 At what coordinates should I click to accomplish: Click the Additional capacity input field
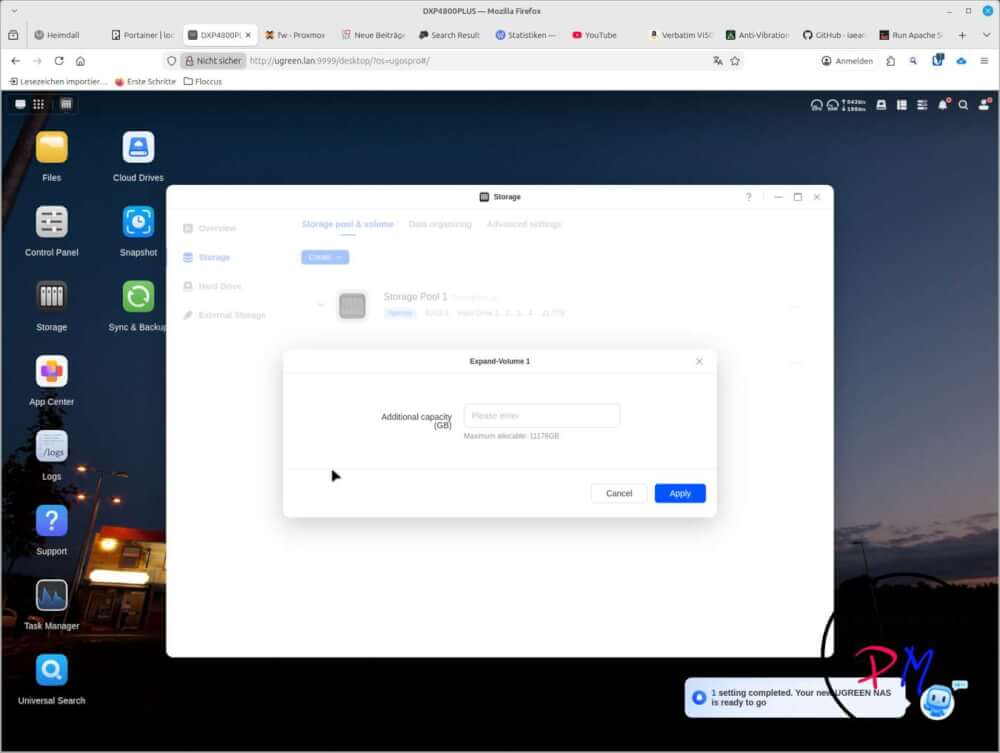[x=541, y=416]
